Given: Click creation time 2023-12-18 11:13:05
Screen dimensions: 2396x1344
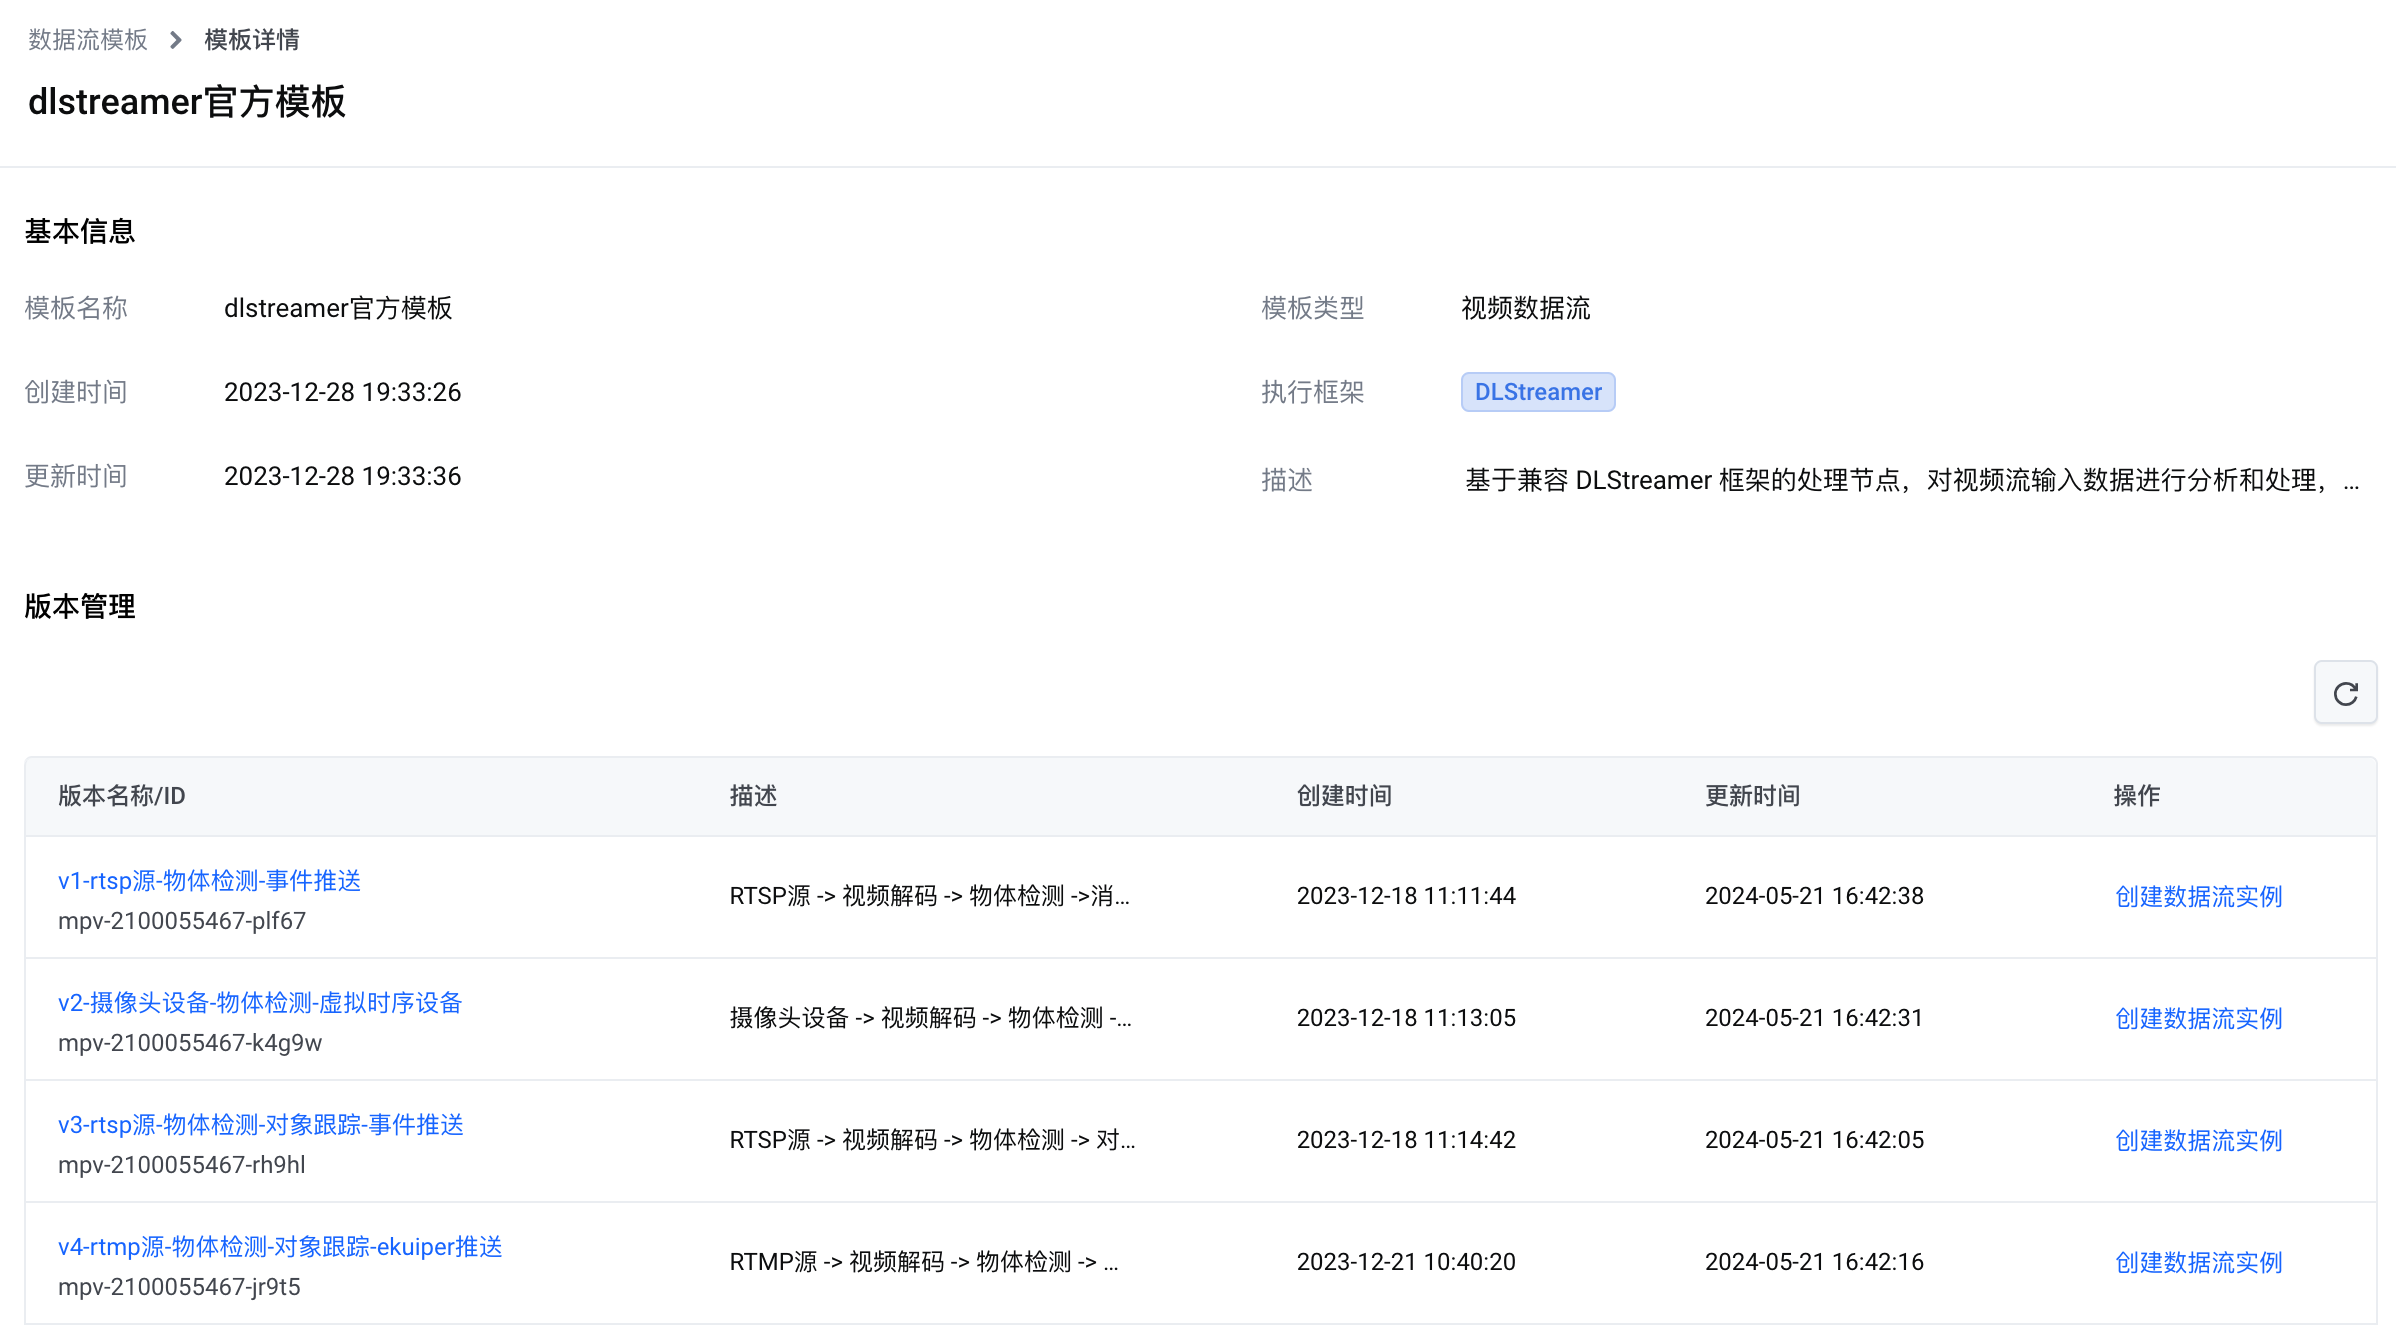Looking at the screenshot, I should (1406, 1018).
